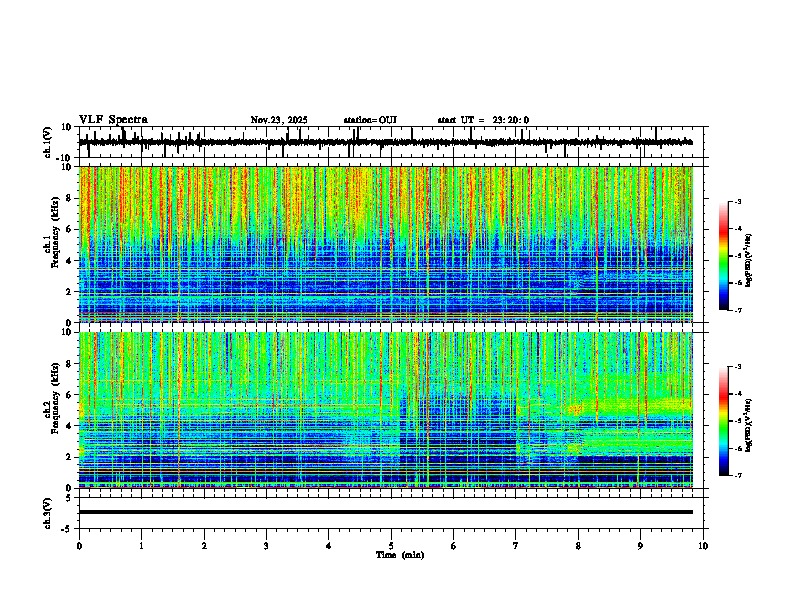This screenshot has width=792, height=612.
Task: Click the "2" kHz tick on ch.2 axis
Action: pos(70,457)
